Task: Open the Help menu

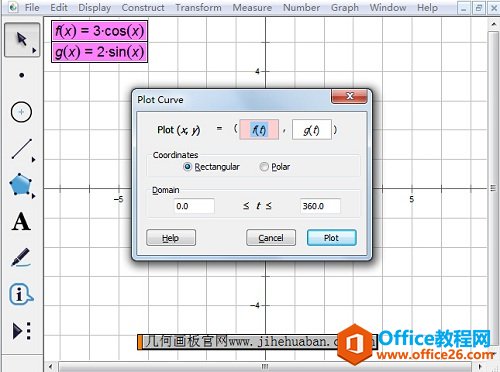Action: click(x=427, y=7)
